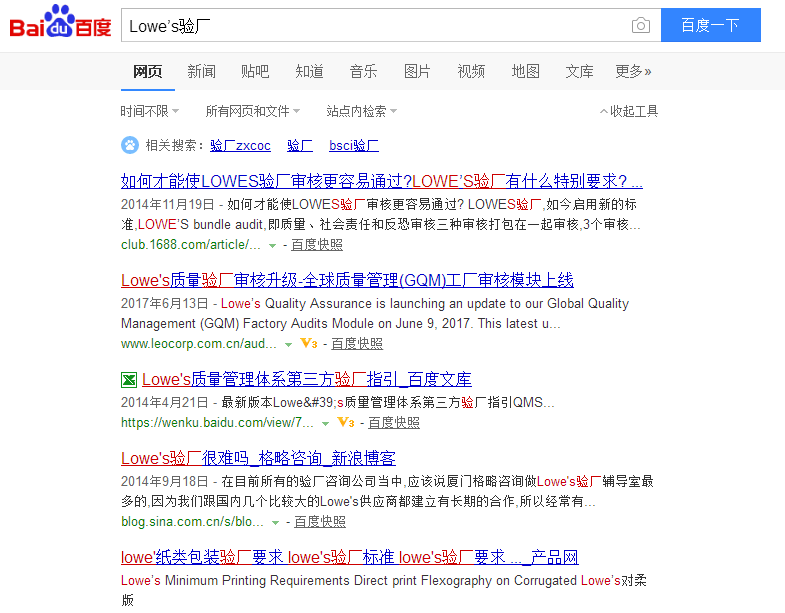Image resolution: width=785 pixels, height=613 pixels.
Task: Click related search 验厂zxcoc
Action: point(240,146)
